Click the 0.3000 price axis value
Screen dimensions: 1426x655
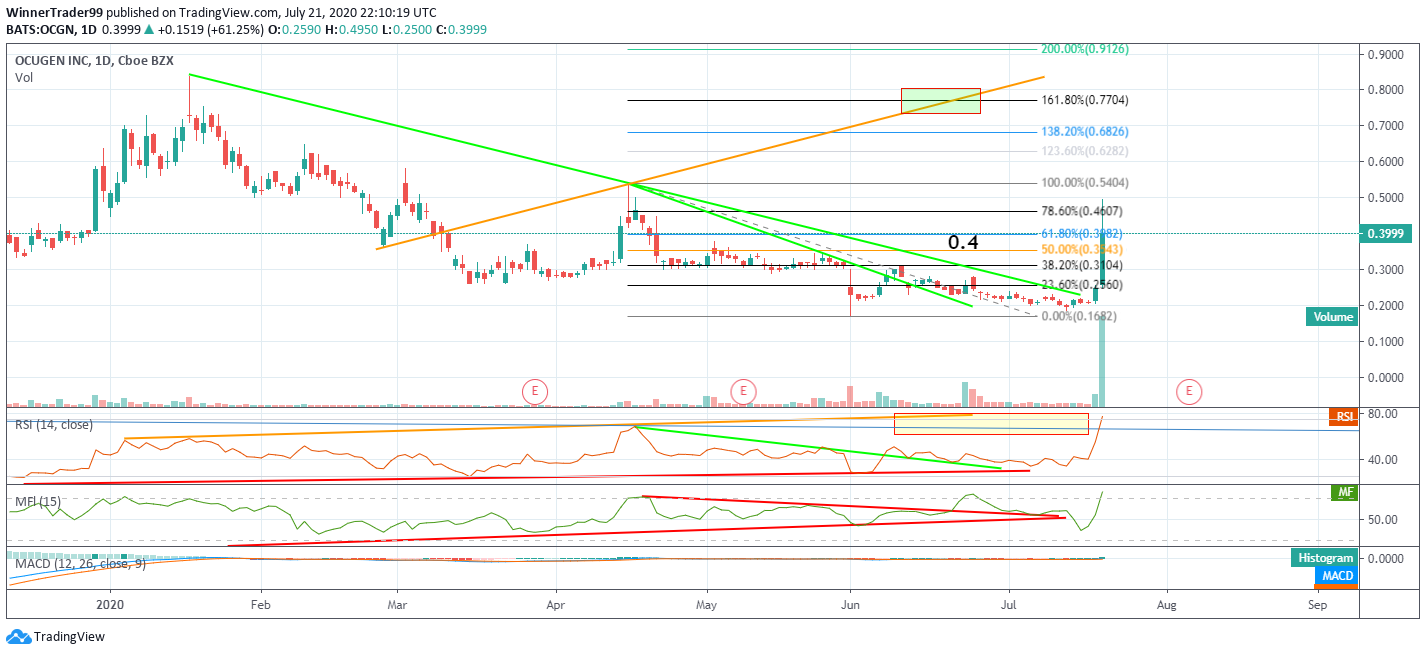(1386, 270)
